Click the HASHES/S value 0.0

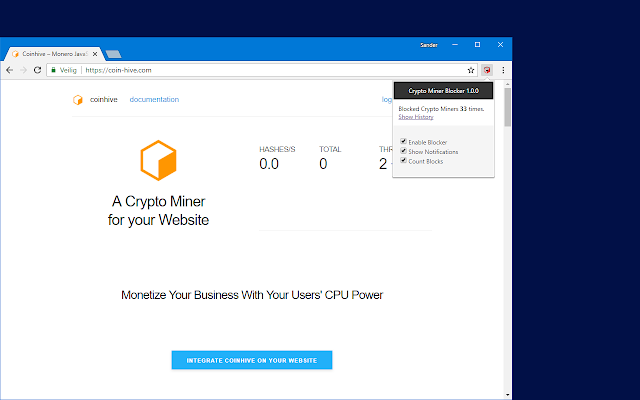pyautogui.click(x=269, y=164)
